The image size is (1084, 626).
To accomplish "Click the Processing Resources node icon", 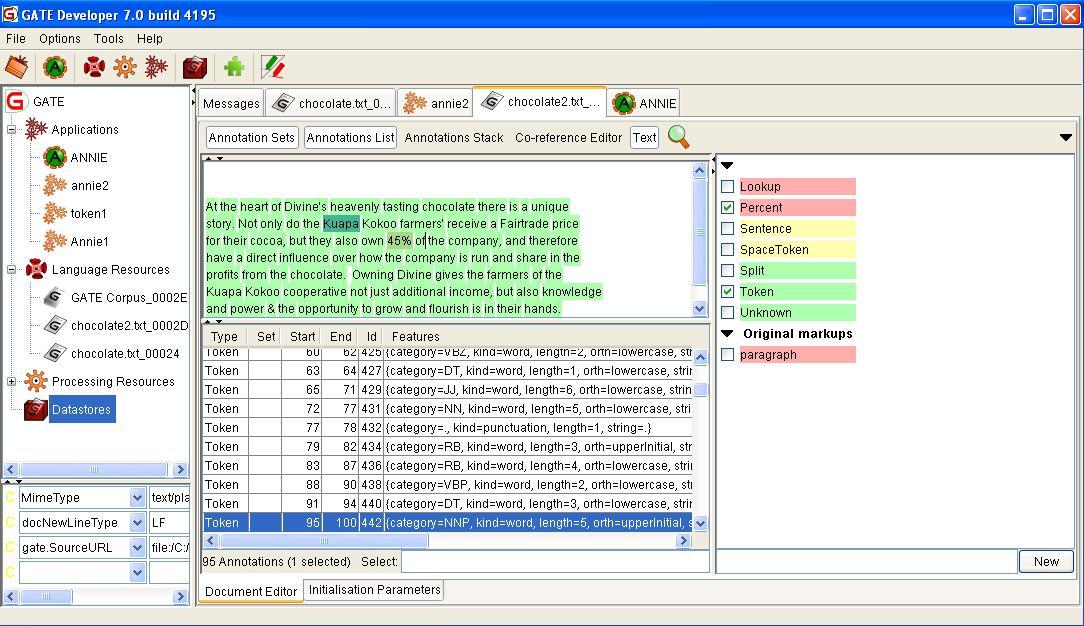I will (36, 381).
